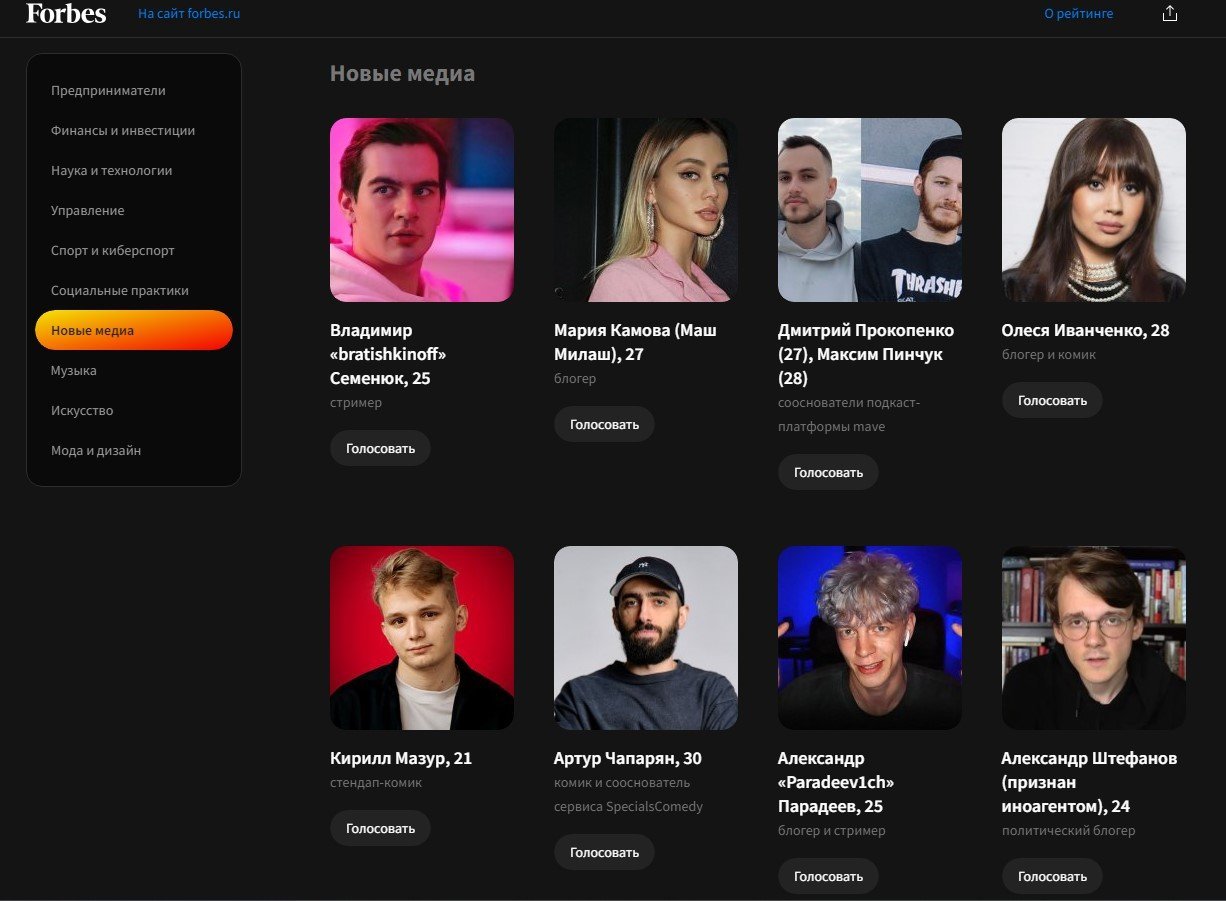Open Александр Парадеев's photo
This screenshot has height=901, width=1226.
(x=870, y=638)
